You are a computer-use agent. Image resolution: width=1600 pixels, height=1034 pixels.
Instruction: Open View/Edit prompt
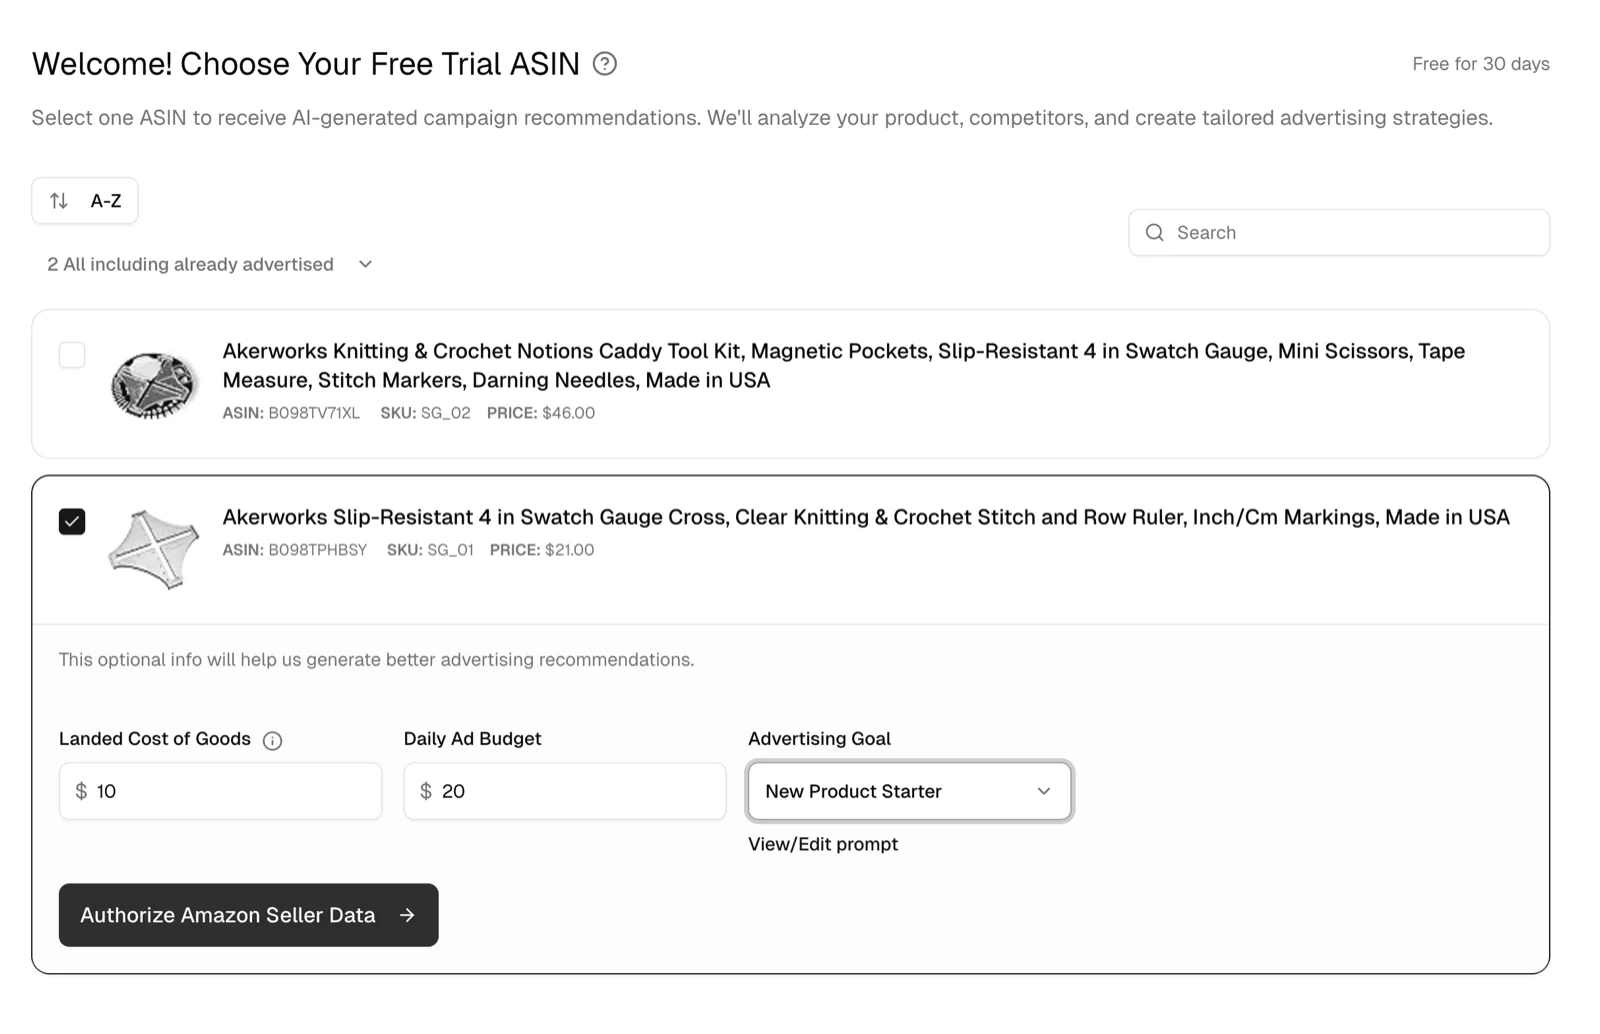click(x=822, y=843)
